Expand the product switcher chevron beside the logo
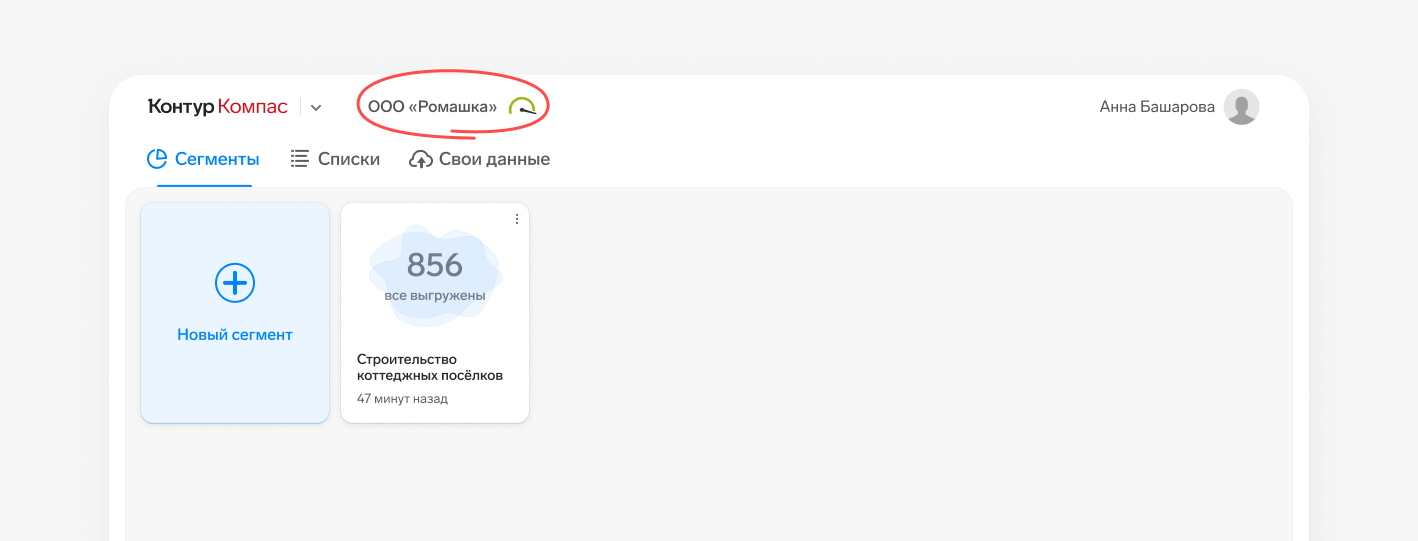Viewport: 1418px width, 541px height. (x=316, y=107)
